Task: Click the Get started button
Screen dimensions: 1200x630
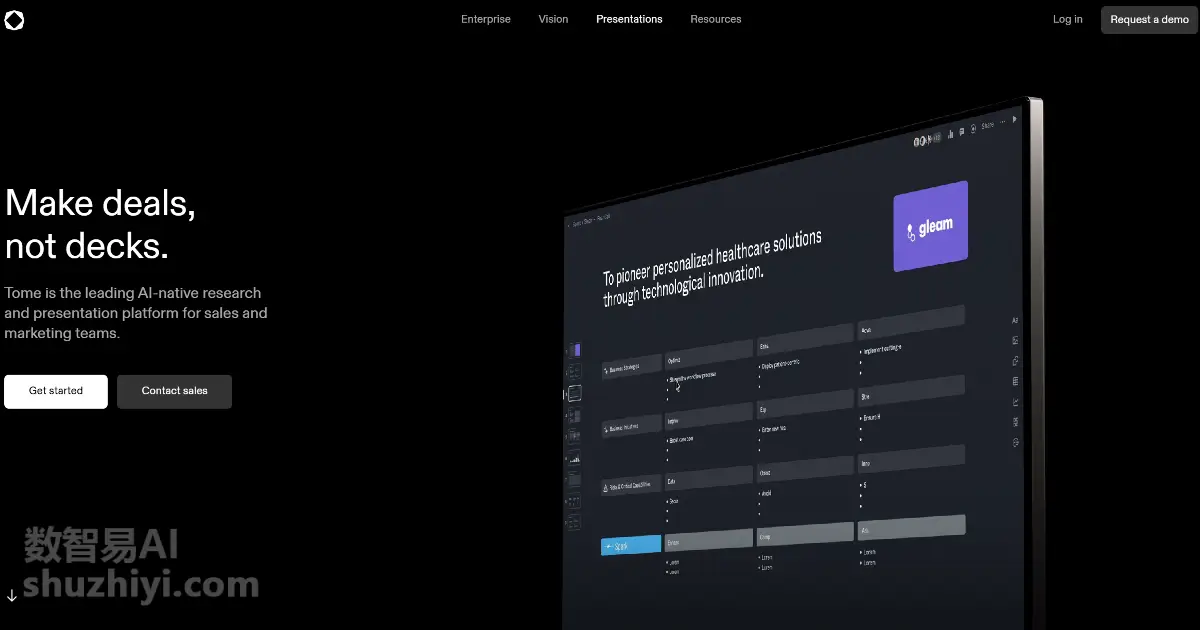Action: 56,391
